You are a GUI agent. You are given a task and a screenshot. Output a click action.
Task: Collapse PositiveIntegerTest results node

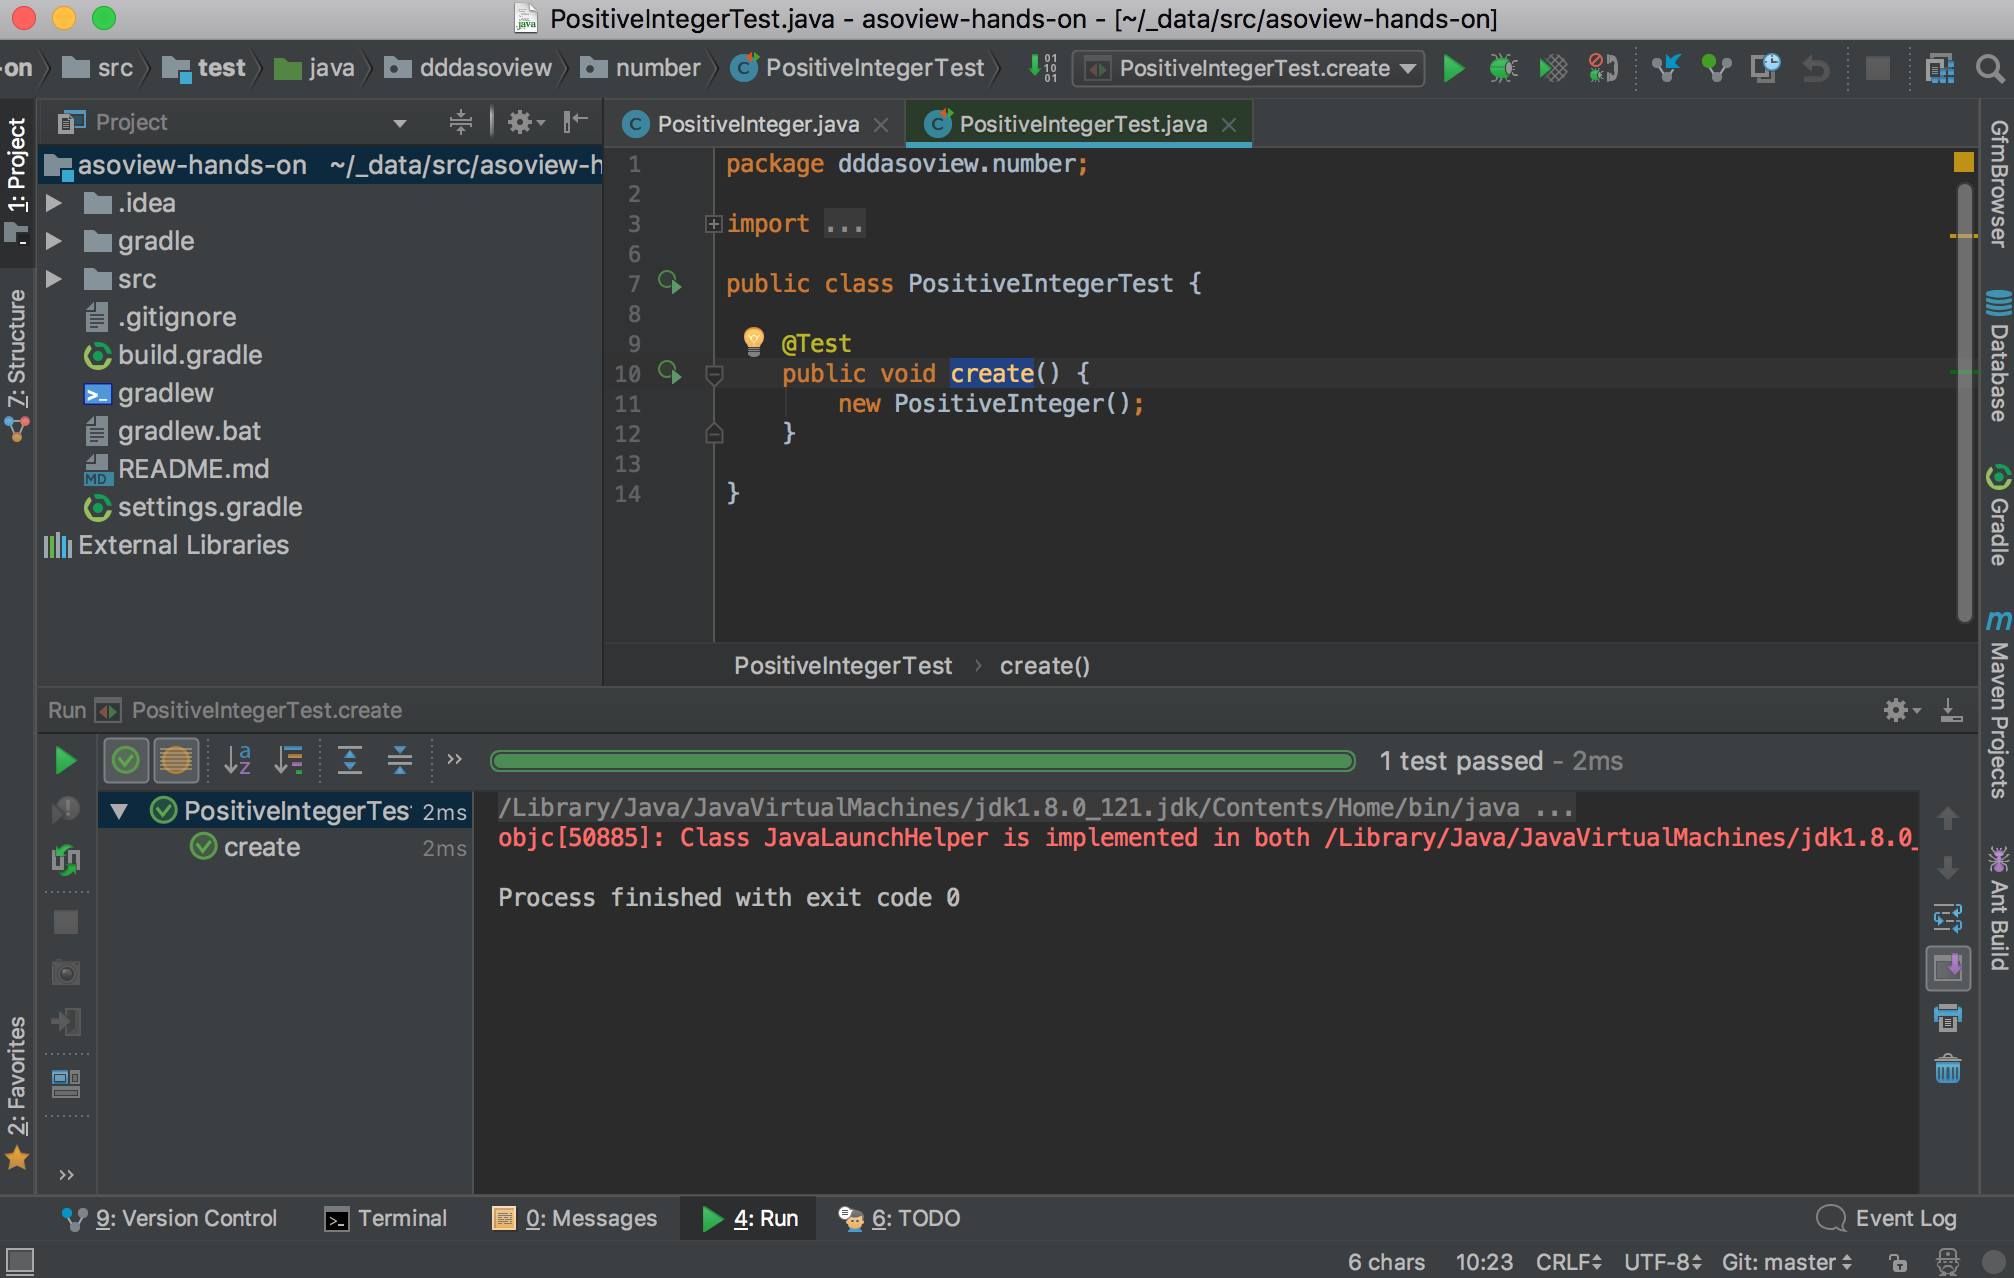click(x=119, y=811)
